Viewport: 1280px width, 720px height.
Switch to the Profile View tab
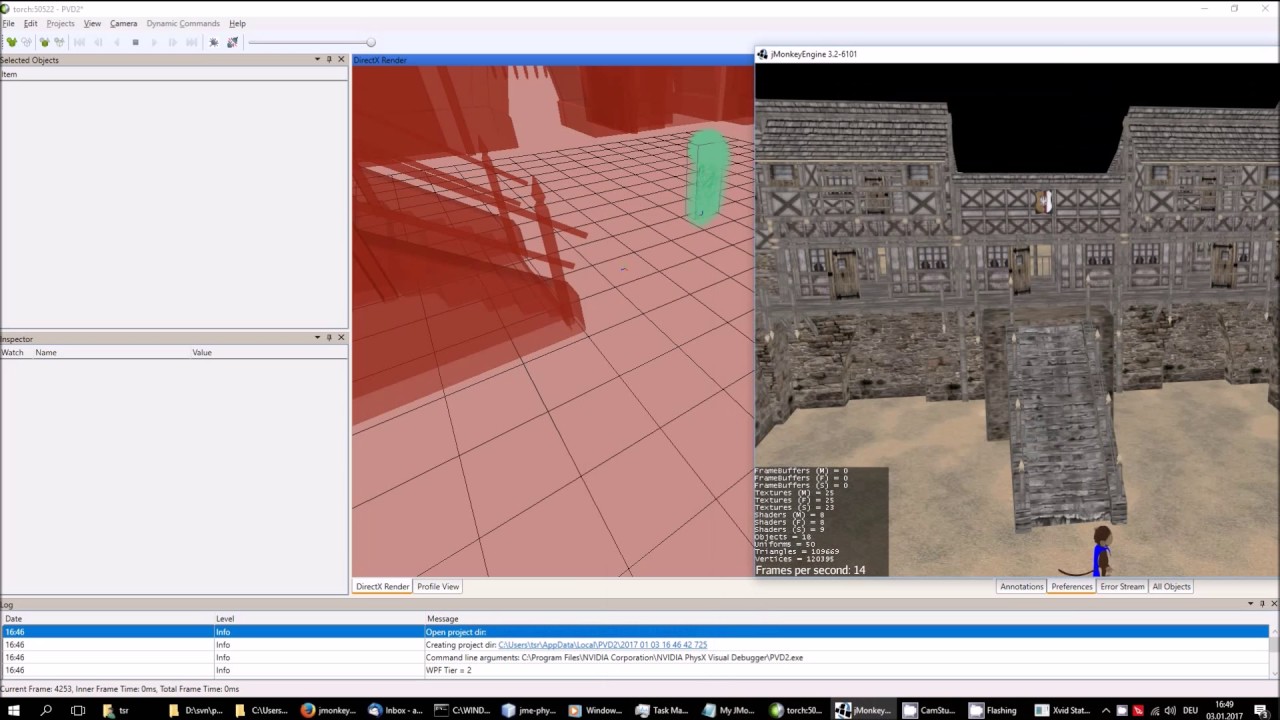pyautogui.click(x=438, y=587)
